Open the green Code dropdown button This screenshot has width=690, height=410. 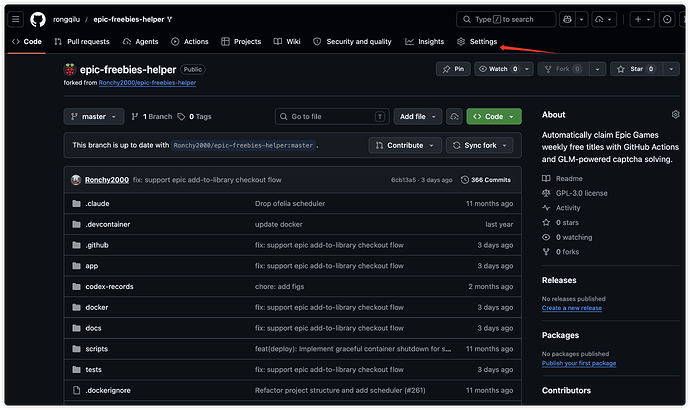pos(494,117)
